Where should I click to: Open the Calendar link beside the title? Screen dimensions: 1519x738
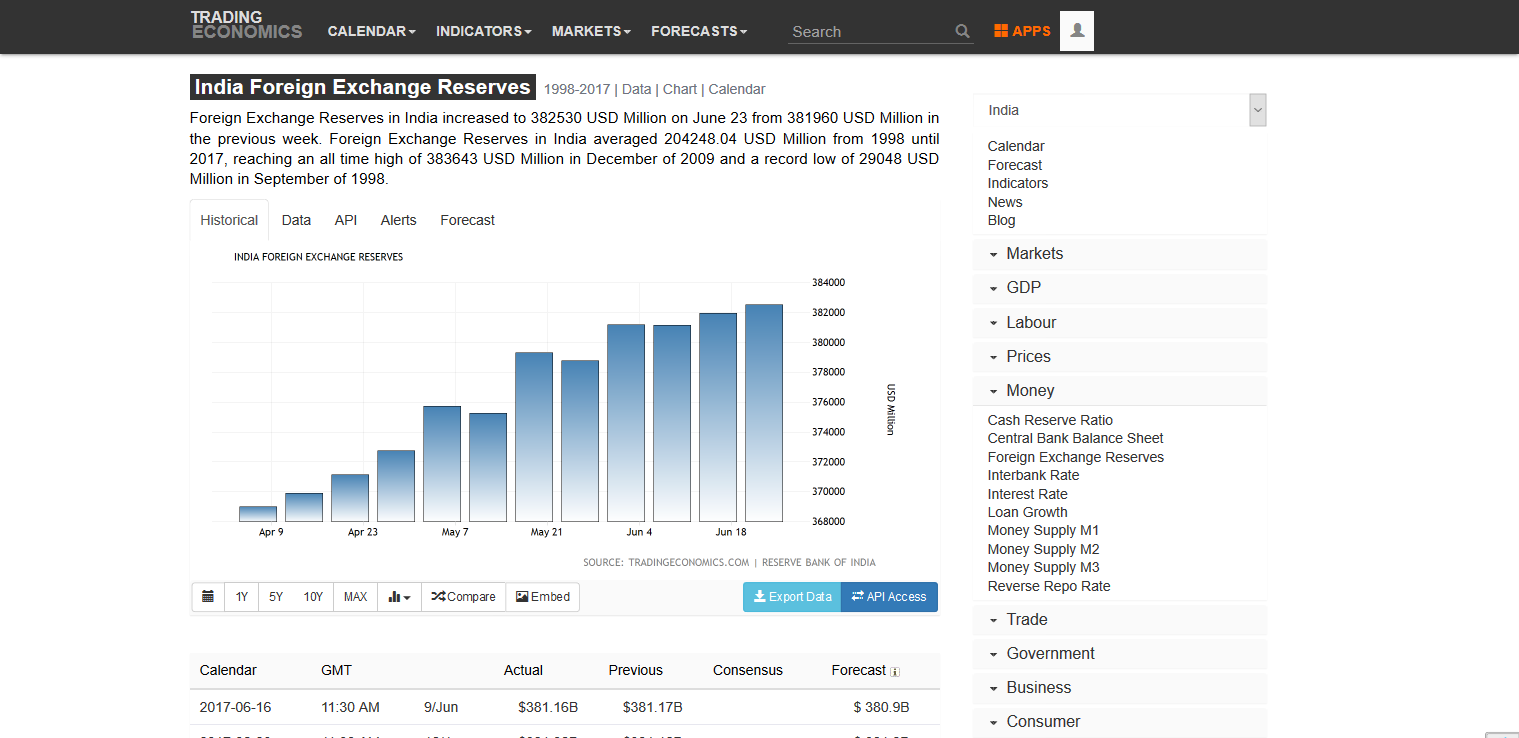pos(737,89)
